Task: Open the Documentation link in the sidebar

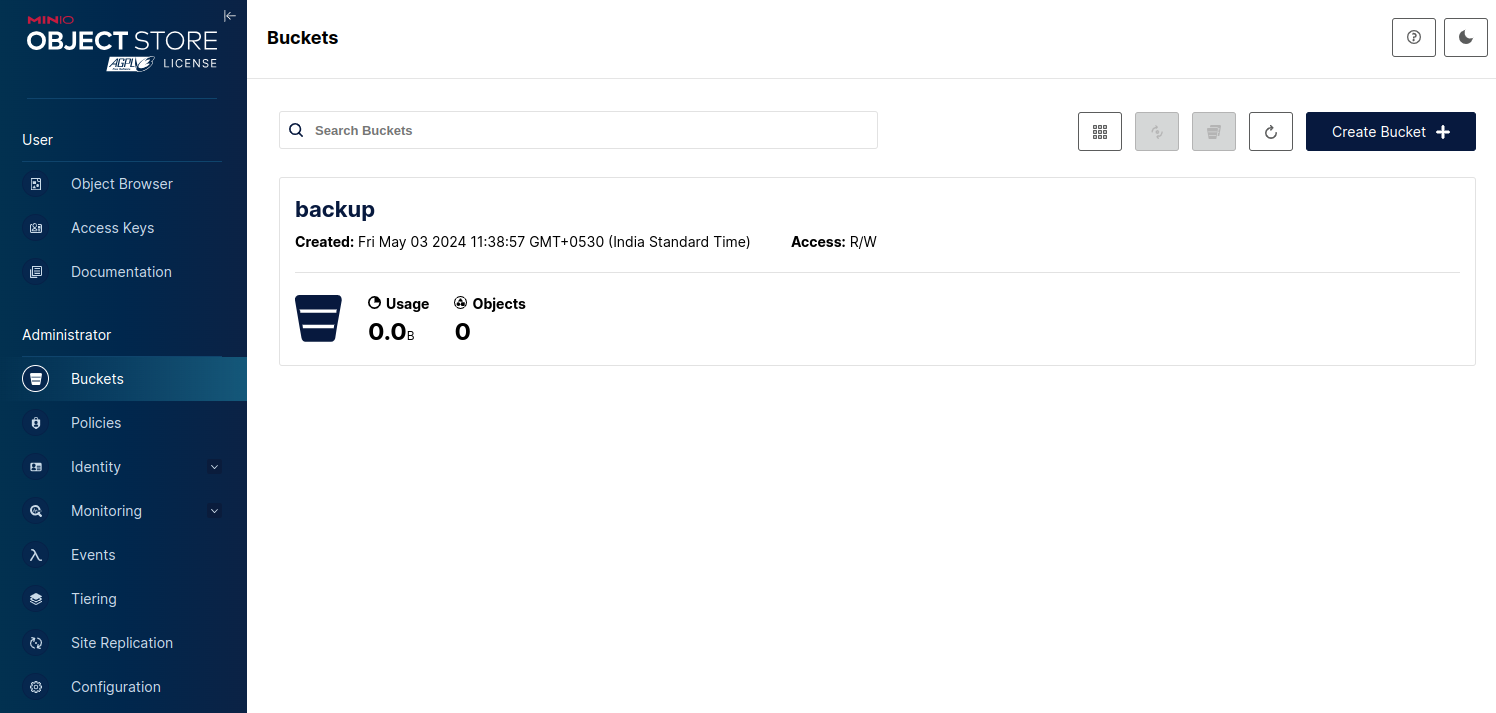Action: click(x=121, y=272)
